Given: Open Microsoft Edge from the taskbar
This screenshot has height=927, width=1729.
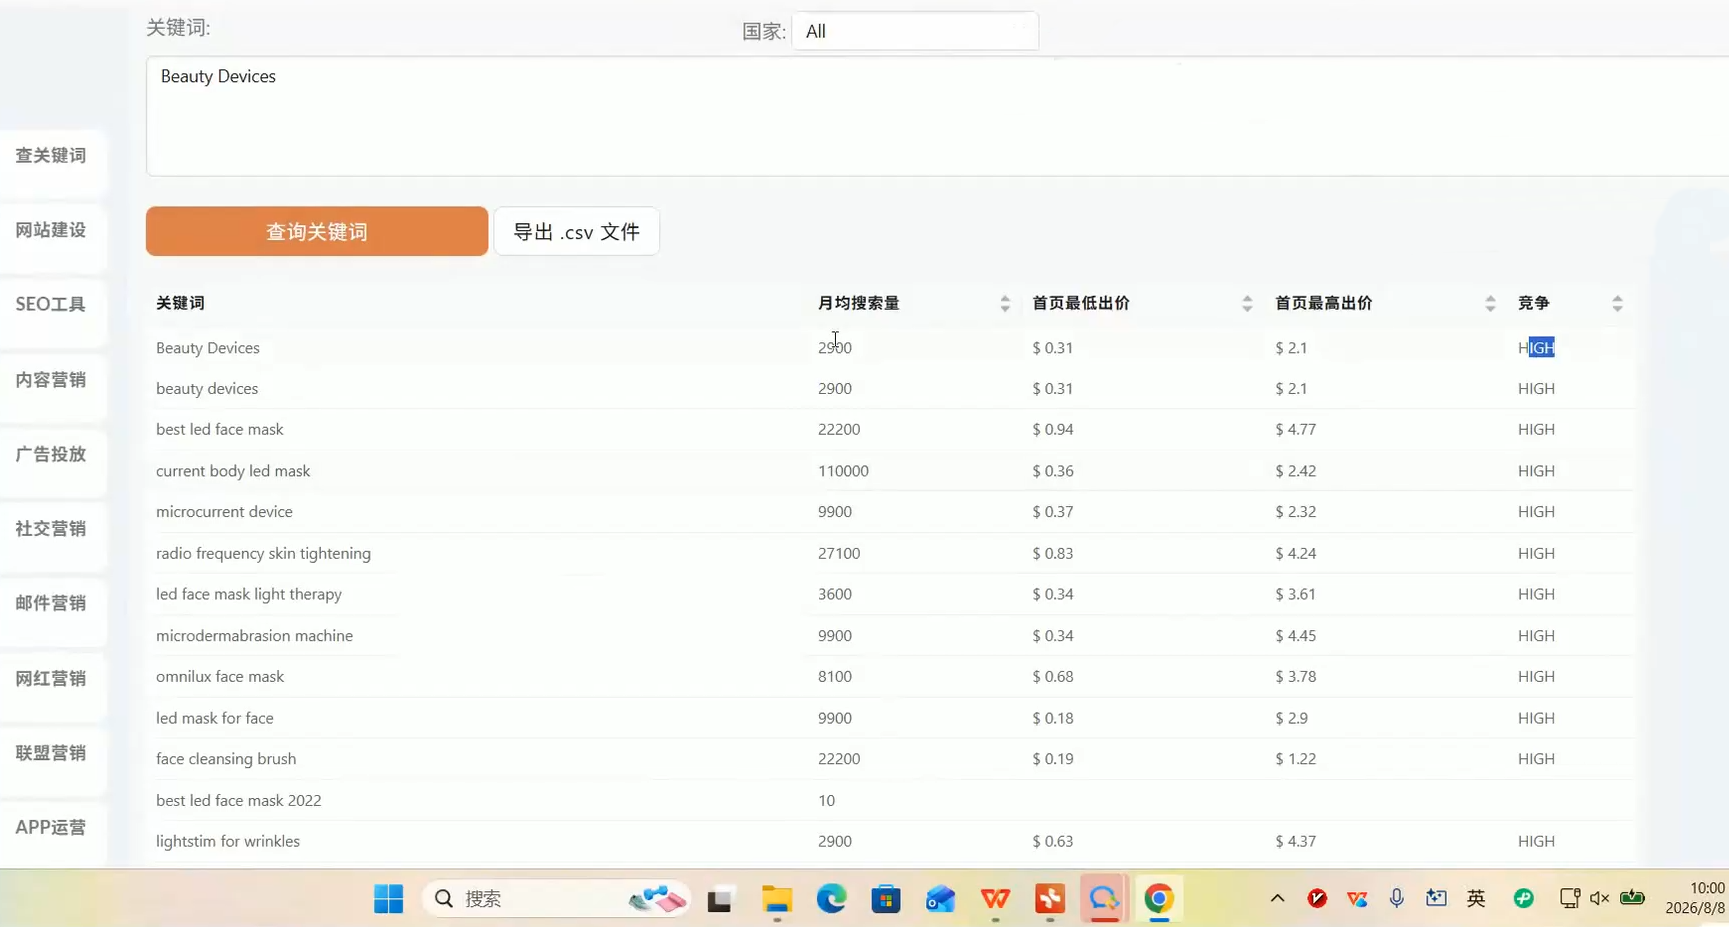Looking at the screenshot, I should [x=831, y=899].
